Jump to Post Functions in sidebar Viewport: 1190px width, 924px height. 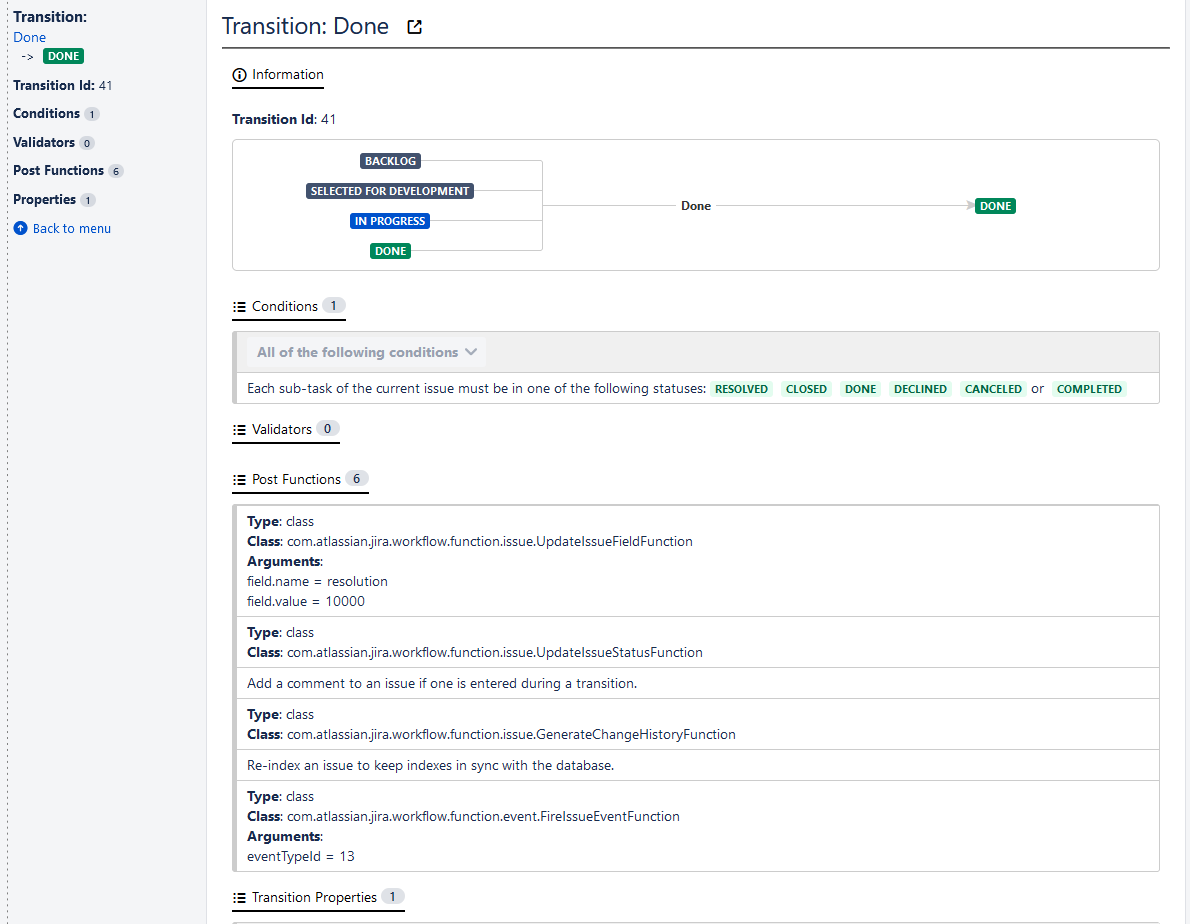coord(58,171)
